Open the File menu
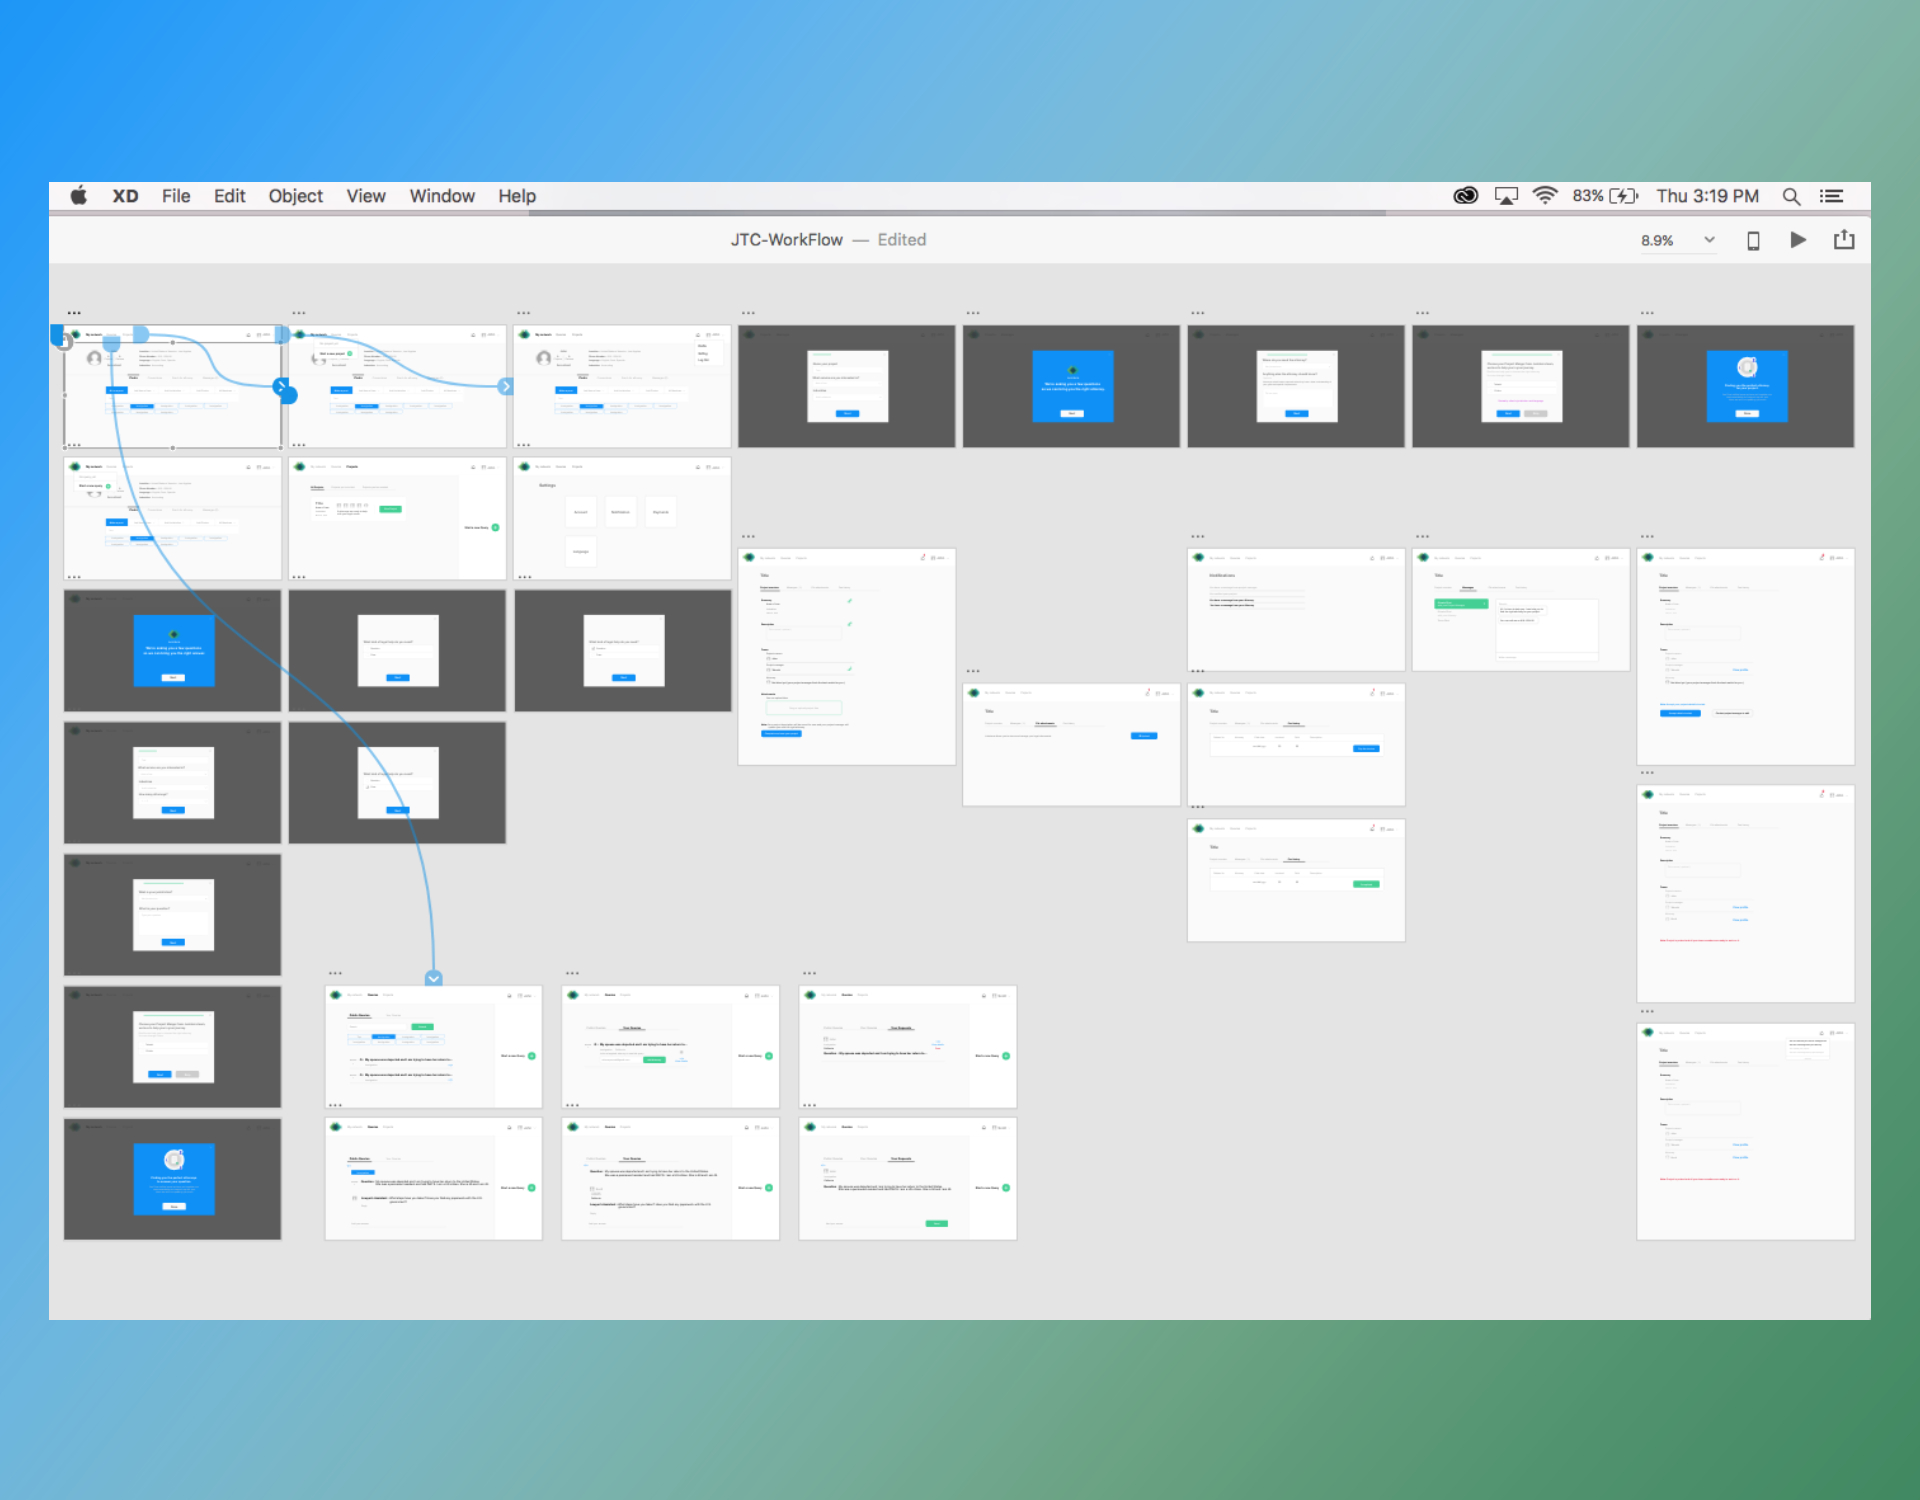 tap(176, 196)
